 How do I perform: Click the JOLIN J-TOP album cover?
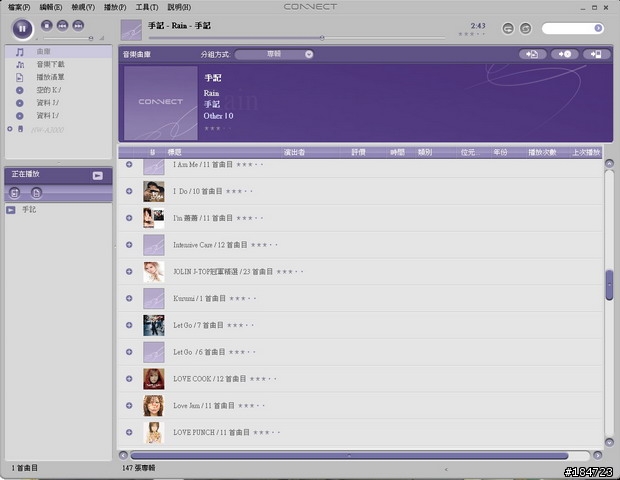pos(154,272)
